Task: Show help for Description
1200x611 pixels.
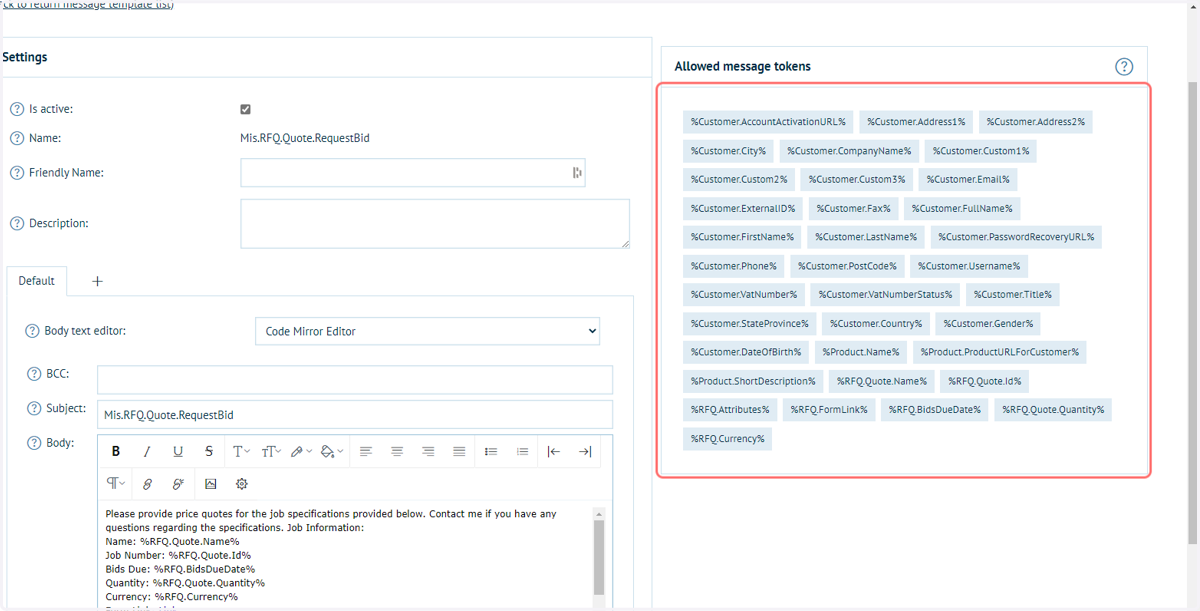Action: (17, 223)
